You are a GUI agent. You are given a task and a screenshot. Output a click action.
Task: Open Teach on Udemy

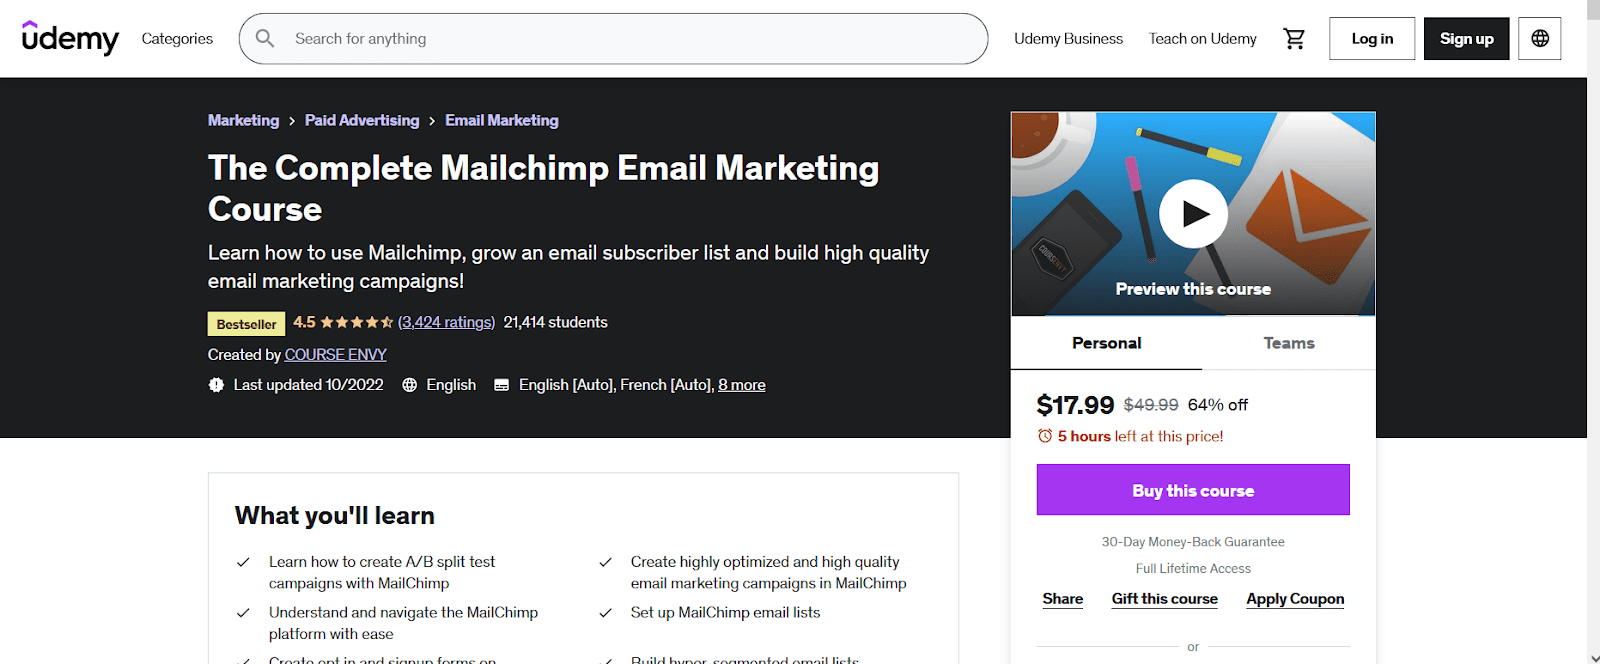(1202, 38)
